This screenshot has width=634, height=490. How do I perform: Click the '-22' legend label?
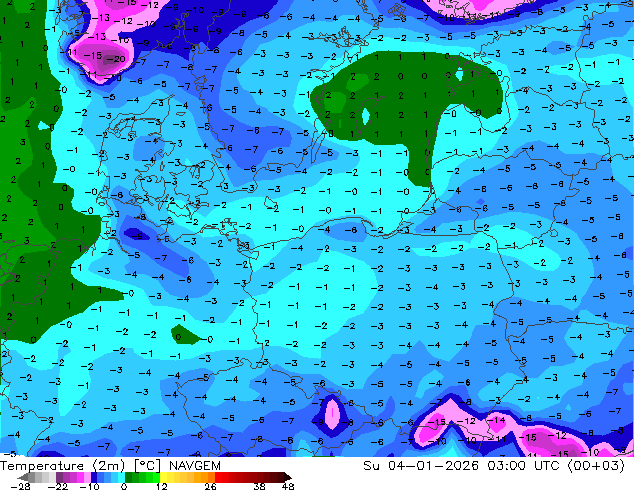coord(57,486)
